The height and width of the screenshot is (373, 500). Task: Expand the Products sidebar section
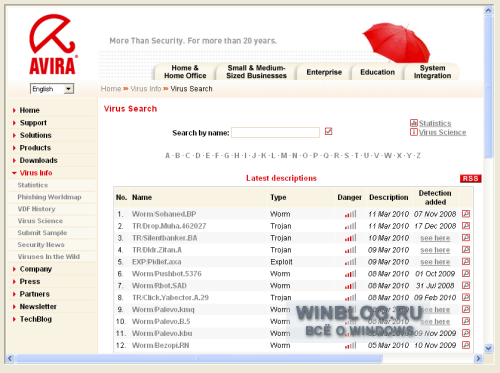pyautogui.click(x=14, y=148)
